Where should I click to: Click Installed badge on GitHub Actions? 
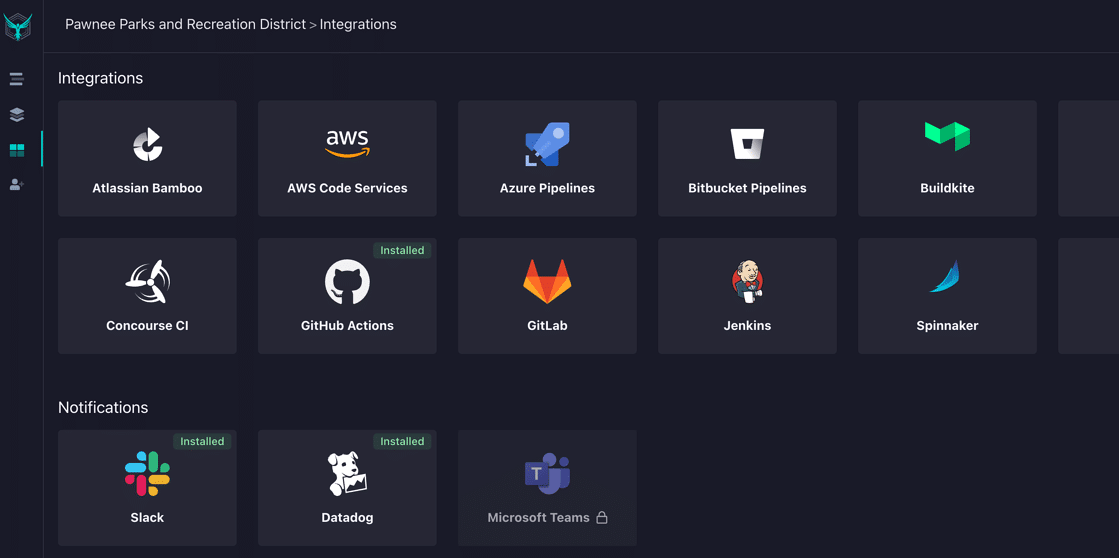point(402,250)
